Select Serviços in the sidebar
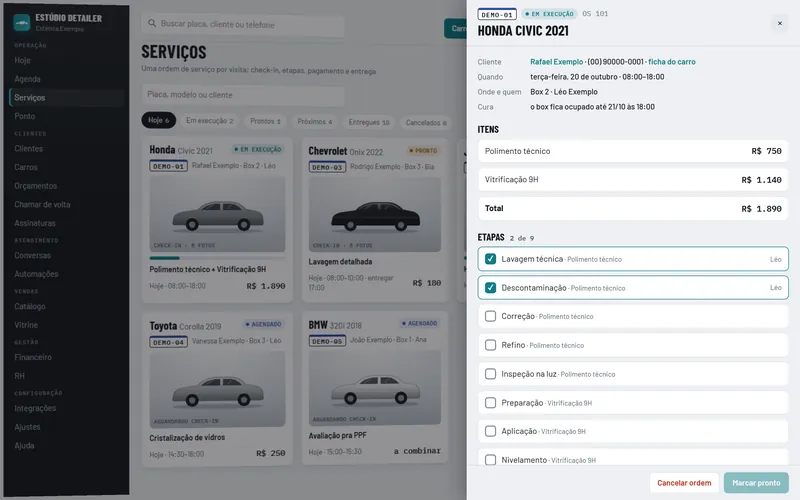The width and height of the screenshot is (800, 500). click(66, 97)
